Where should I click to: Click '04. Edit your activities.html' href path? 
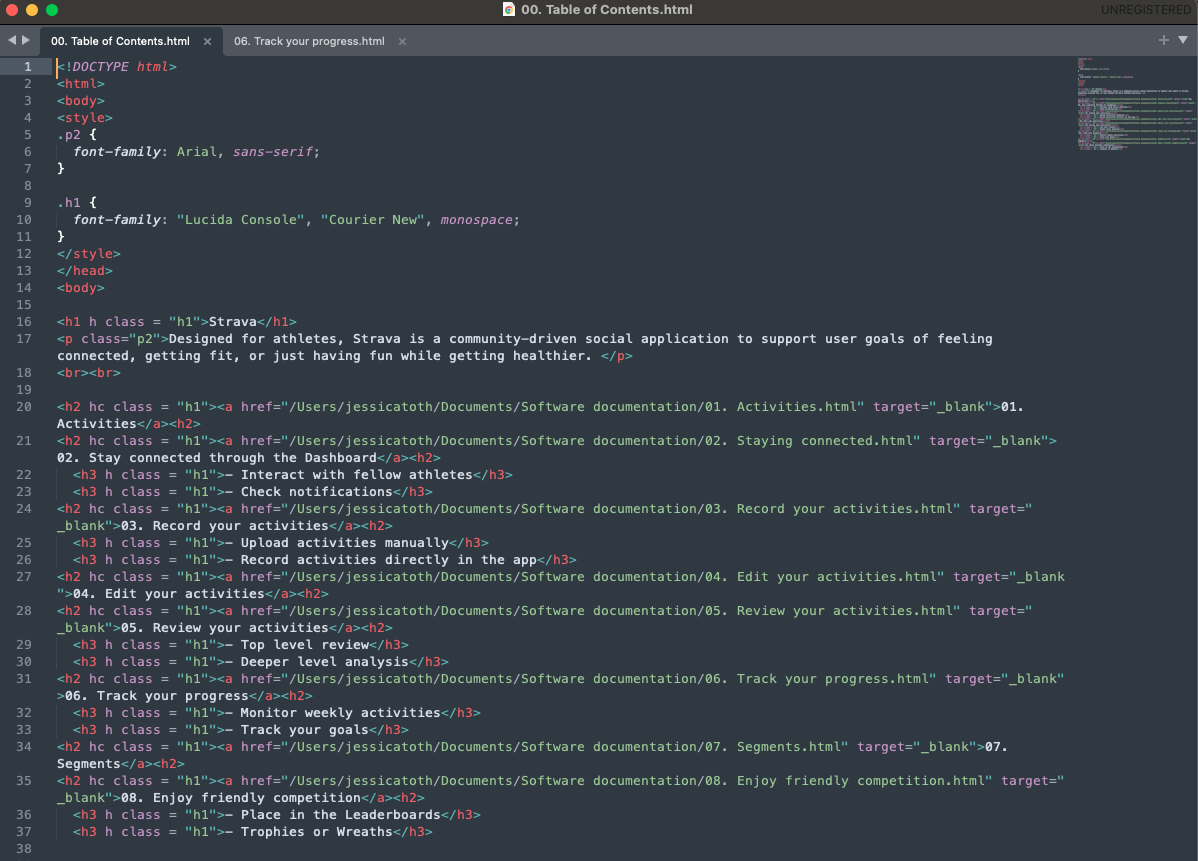[x=821, y=577]
